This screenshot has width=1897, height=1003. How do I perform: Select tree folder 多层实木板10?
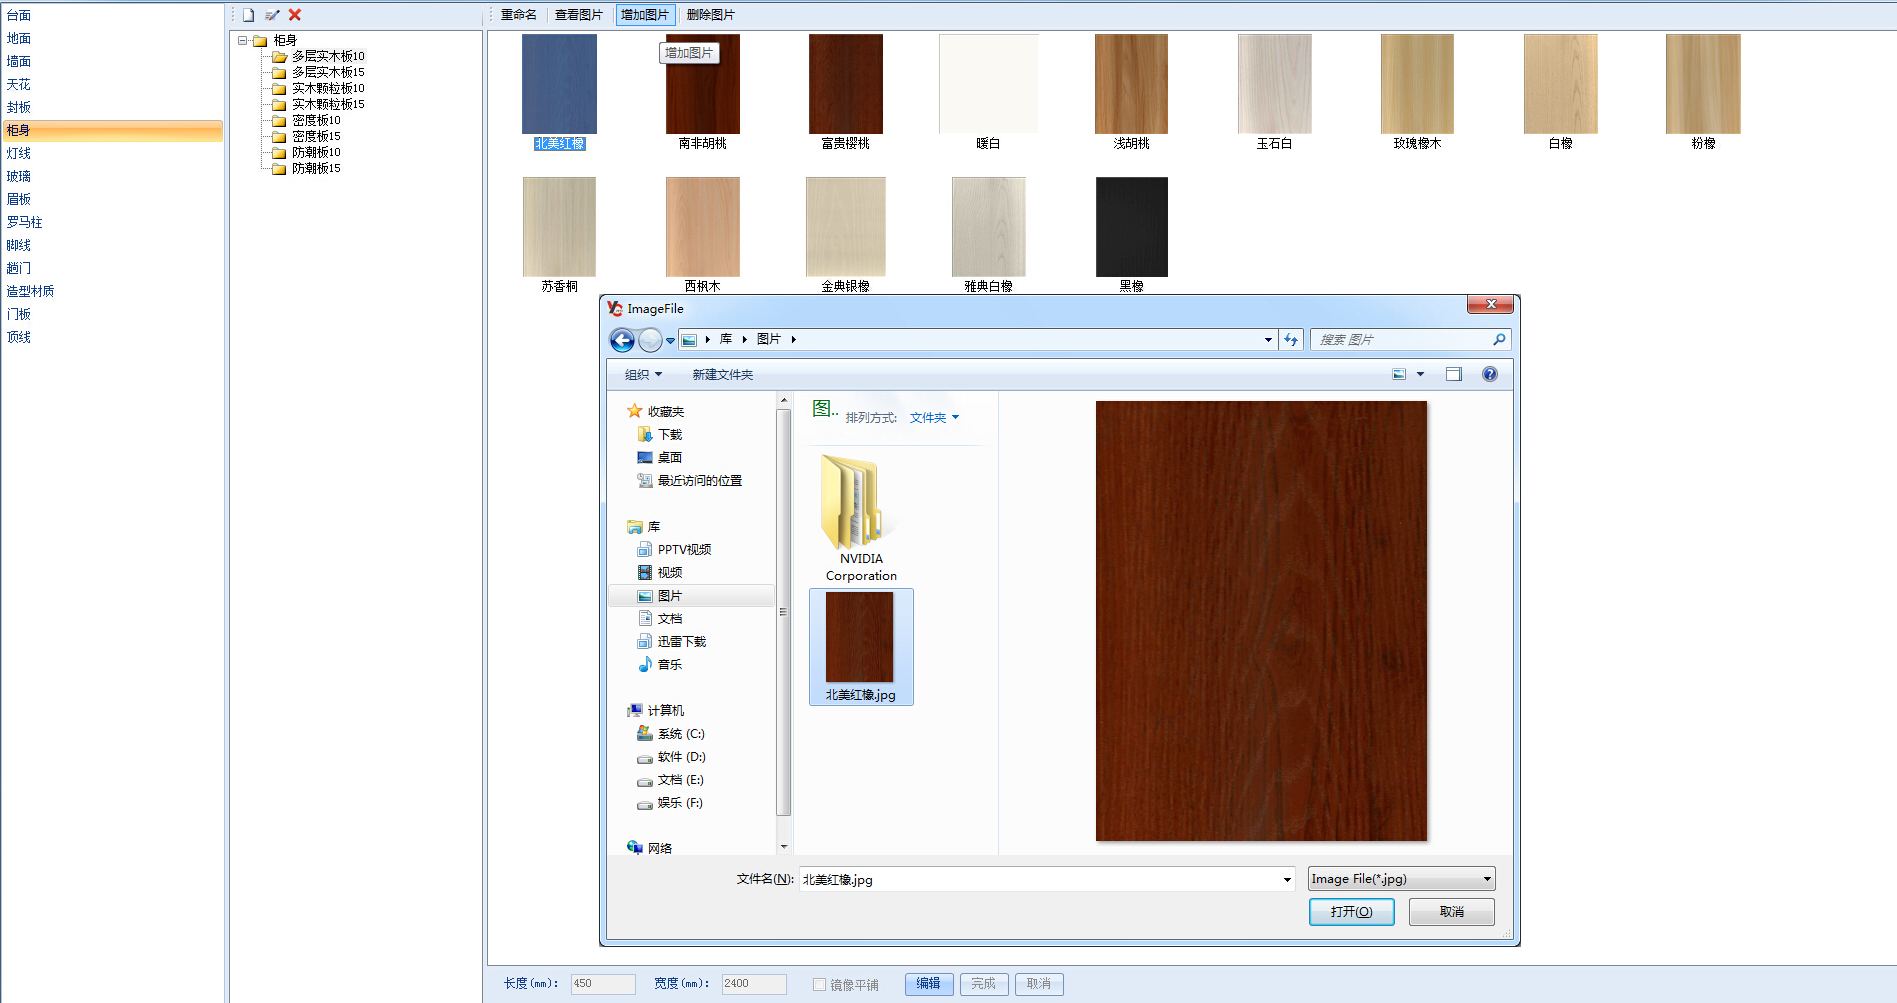point(328,56)
